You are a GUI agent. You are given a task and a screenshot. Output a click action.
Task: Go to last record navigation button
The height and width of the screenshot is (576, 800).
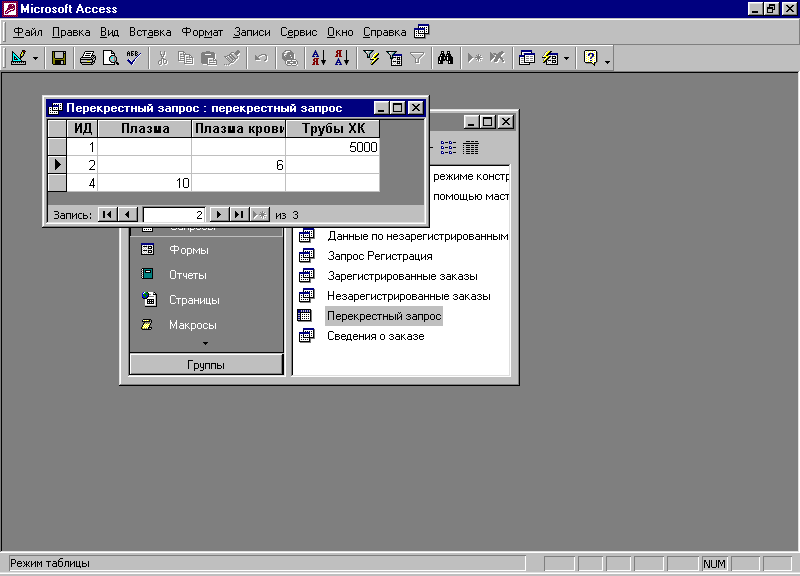click(x=239, y=214)
